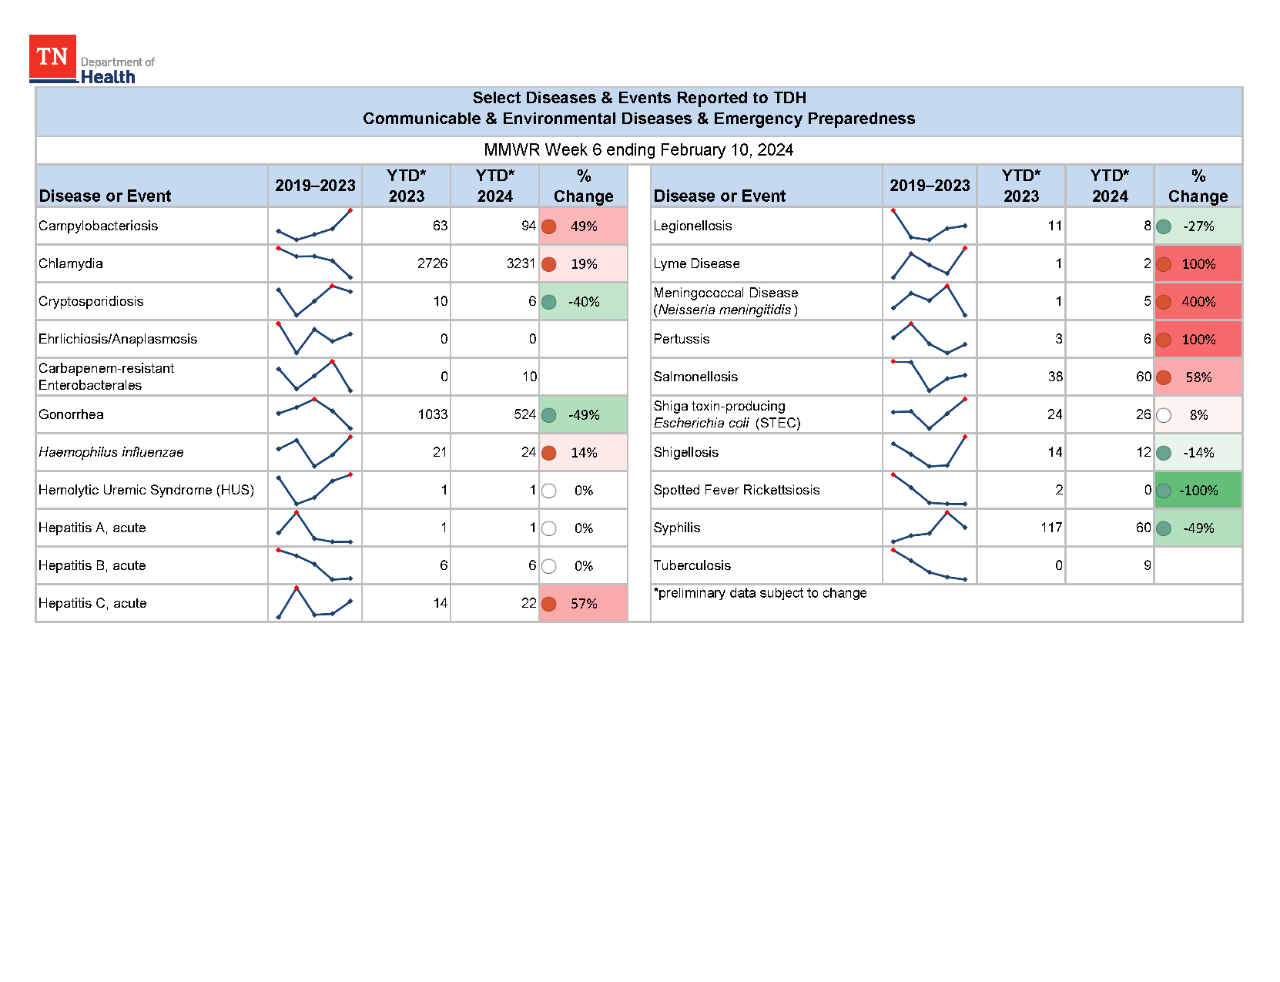This screenshot has height=982, width=1280.
Task: Click the Meningococcal Disease trend sparkline
Action: click(x=929, y=300)
